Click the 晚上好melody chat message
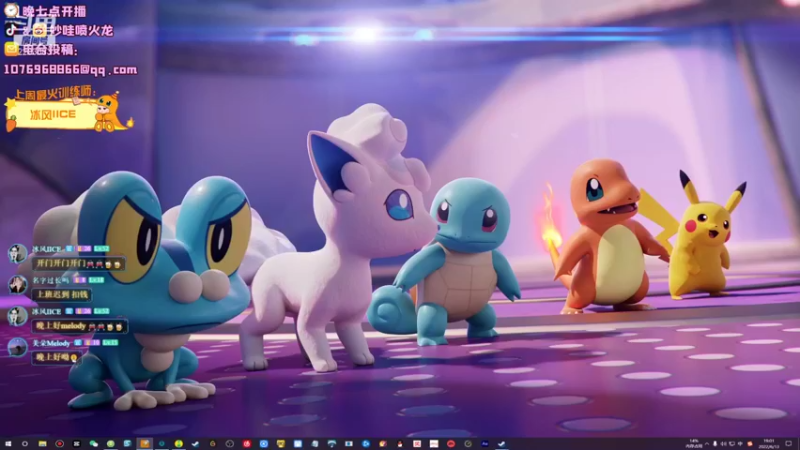This screenshot has width=800, height=450. coord(80,326)
